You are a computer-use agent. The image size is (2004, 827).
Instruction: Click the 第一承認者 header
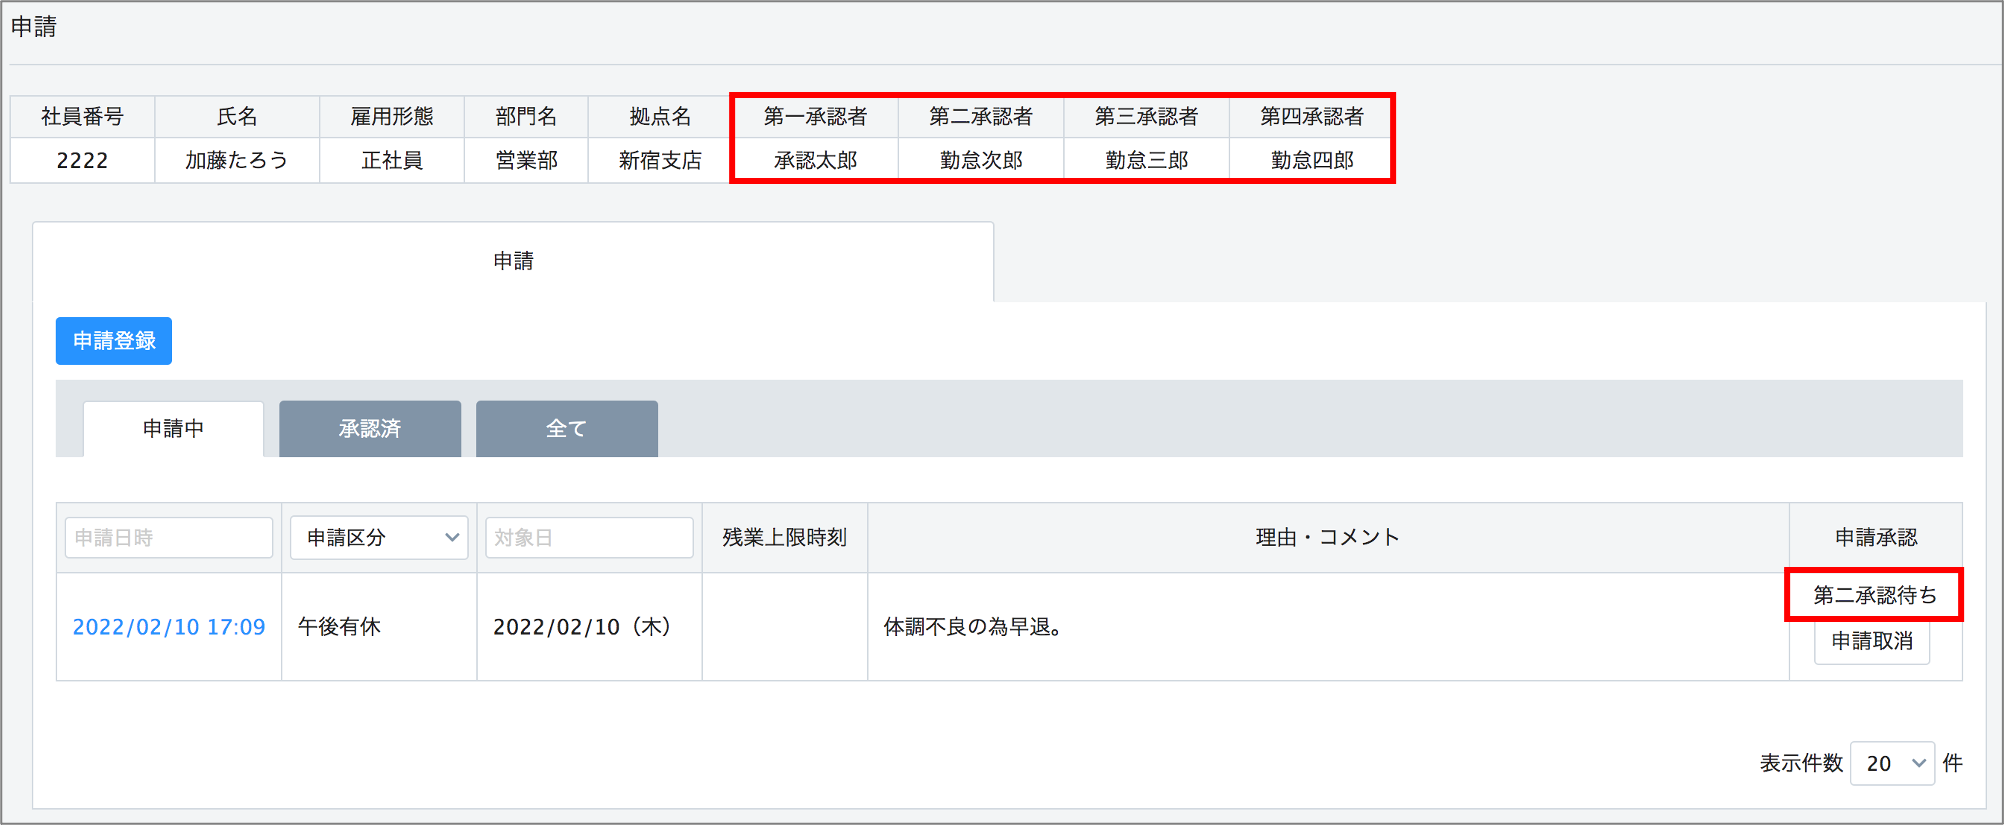(815, 117)
